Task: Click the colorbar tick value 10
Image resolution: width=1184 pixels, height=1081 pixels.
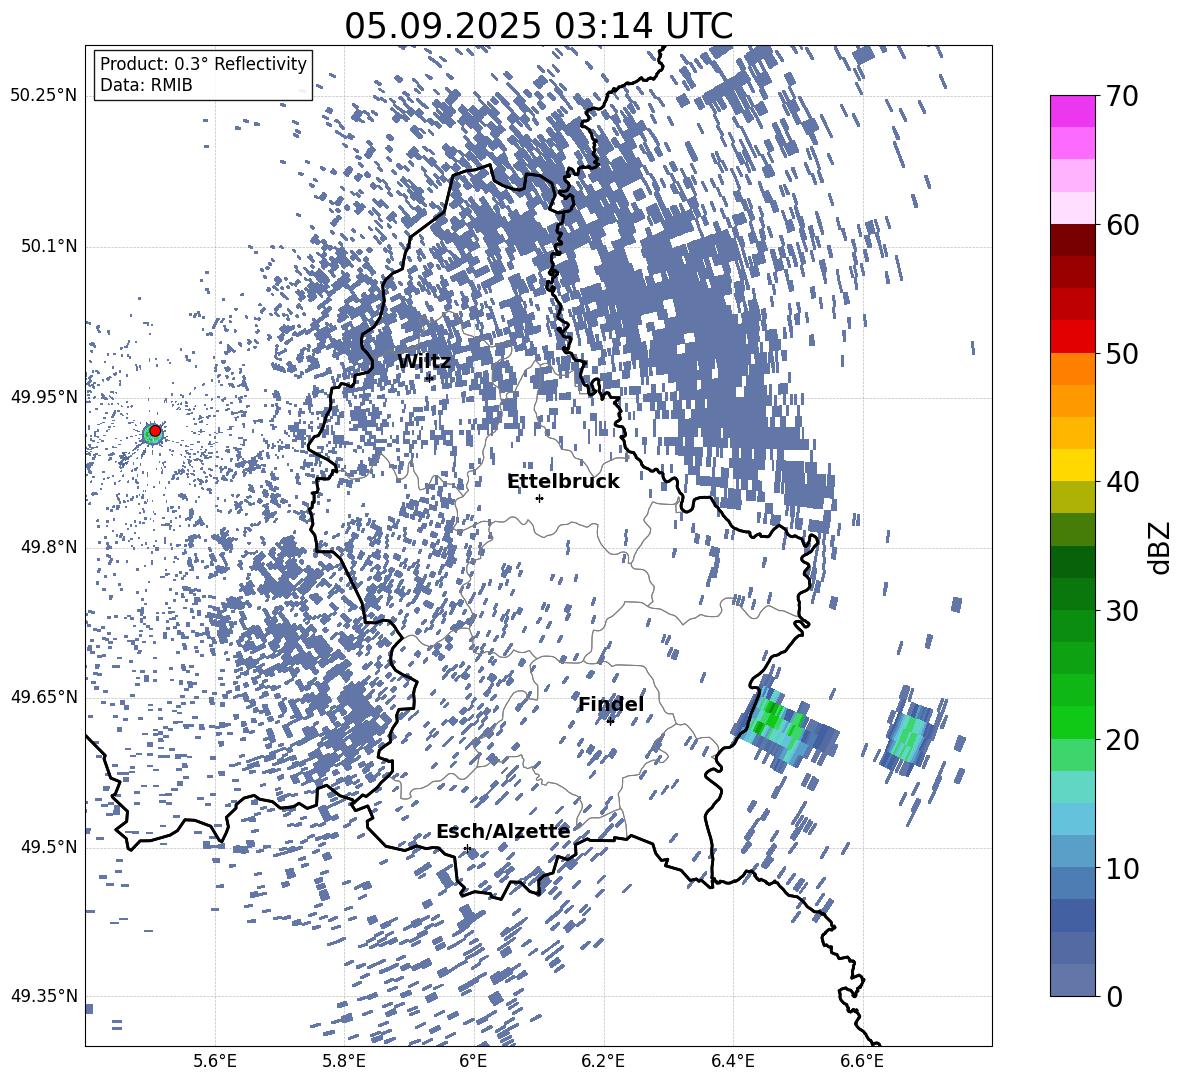Action: point(1122,868)
